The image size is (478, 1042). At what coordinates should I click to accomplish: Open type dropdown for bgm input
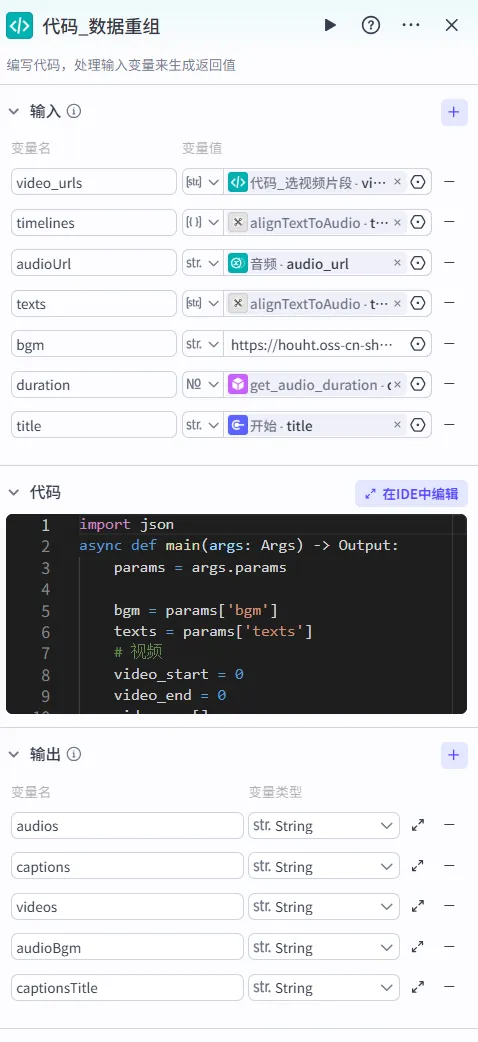[203, 344]
